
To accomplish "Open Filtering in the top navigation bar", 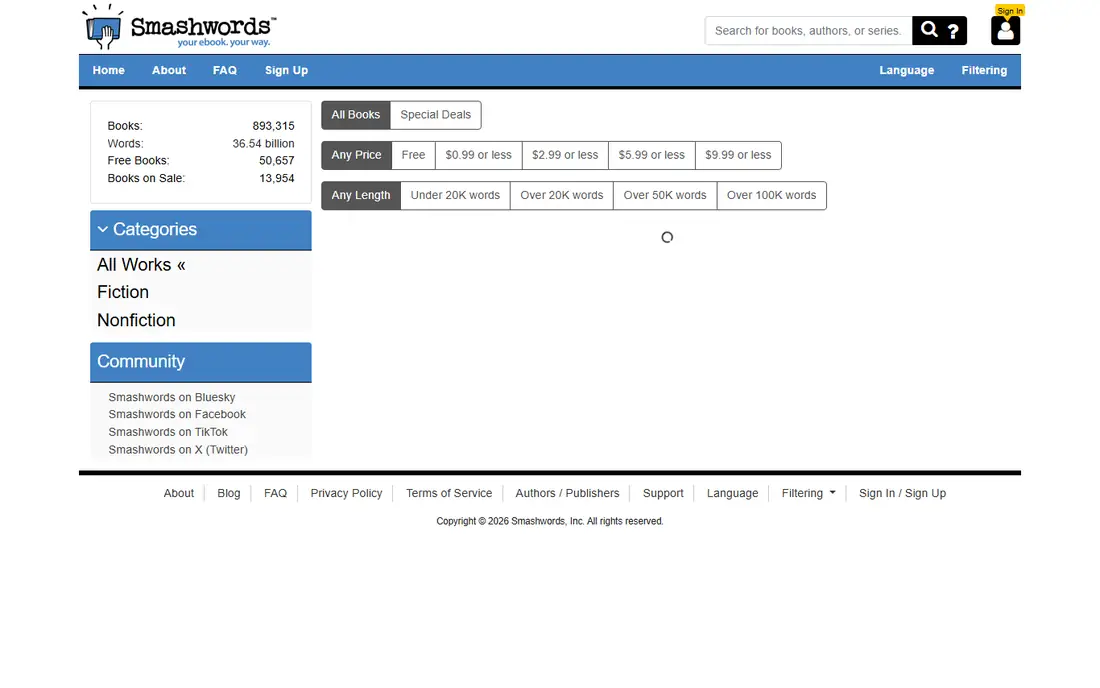I will pos(984,70).
